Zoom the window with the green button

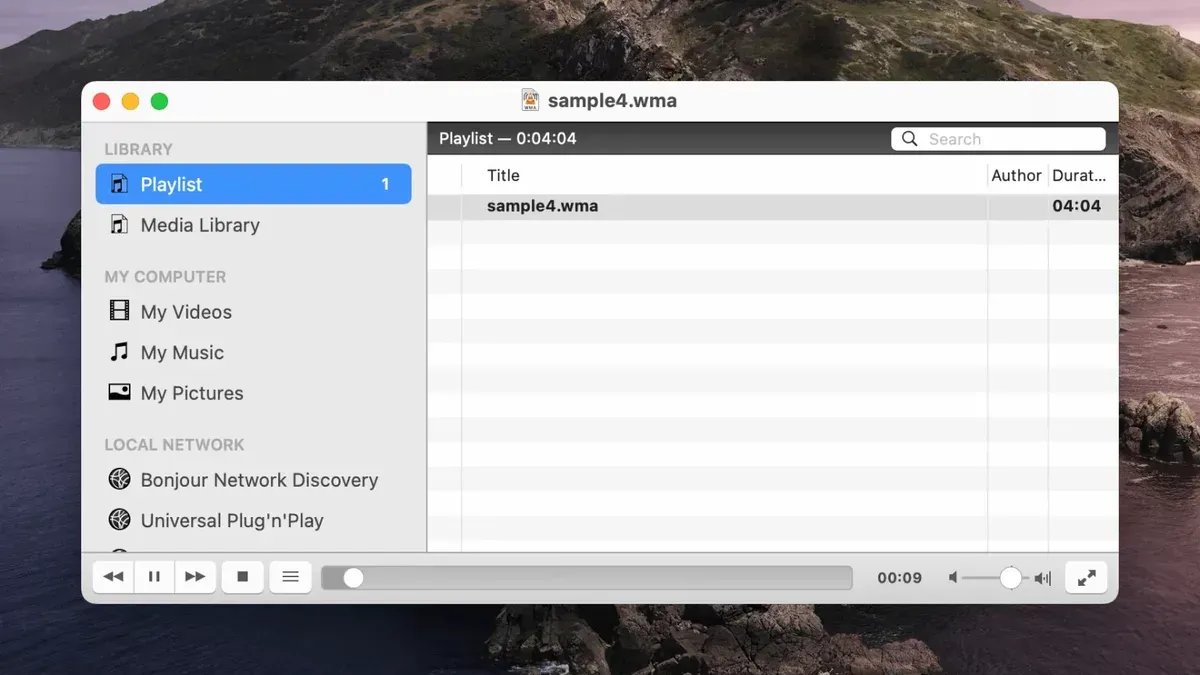pyautogui.click(x=159, y=101)
